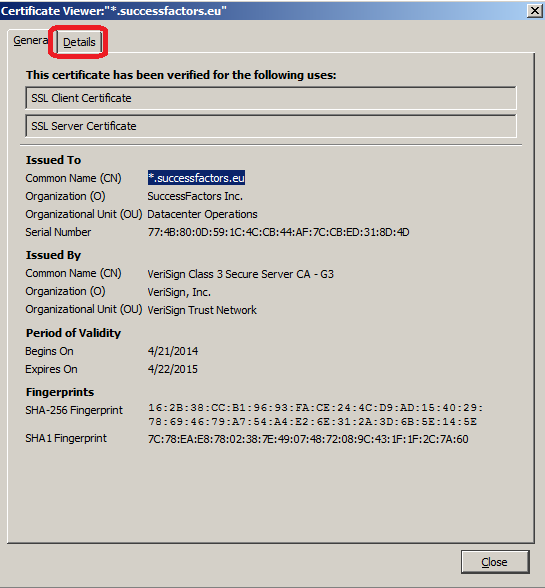The height and width of the screenshot is (588, 545).
Task: Click the SHA-256 Fingerprint label
Action: tap(74, 410)
